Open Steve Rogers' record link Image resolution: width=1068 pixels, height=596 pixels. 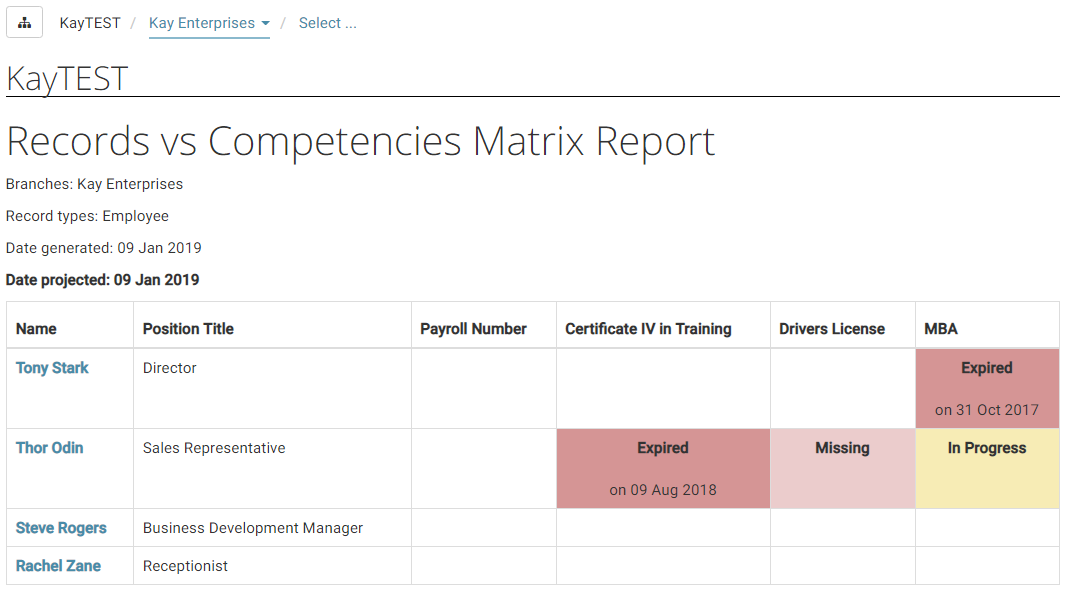click(x=61, y=528)
